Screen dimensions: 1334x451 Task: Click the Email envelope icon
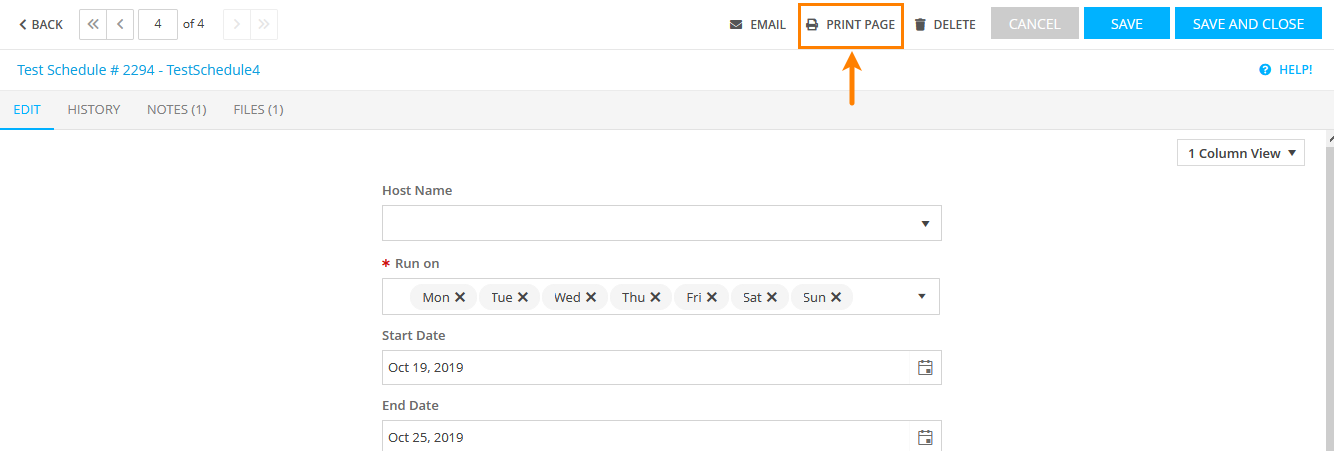coord(736,25)
